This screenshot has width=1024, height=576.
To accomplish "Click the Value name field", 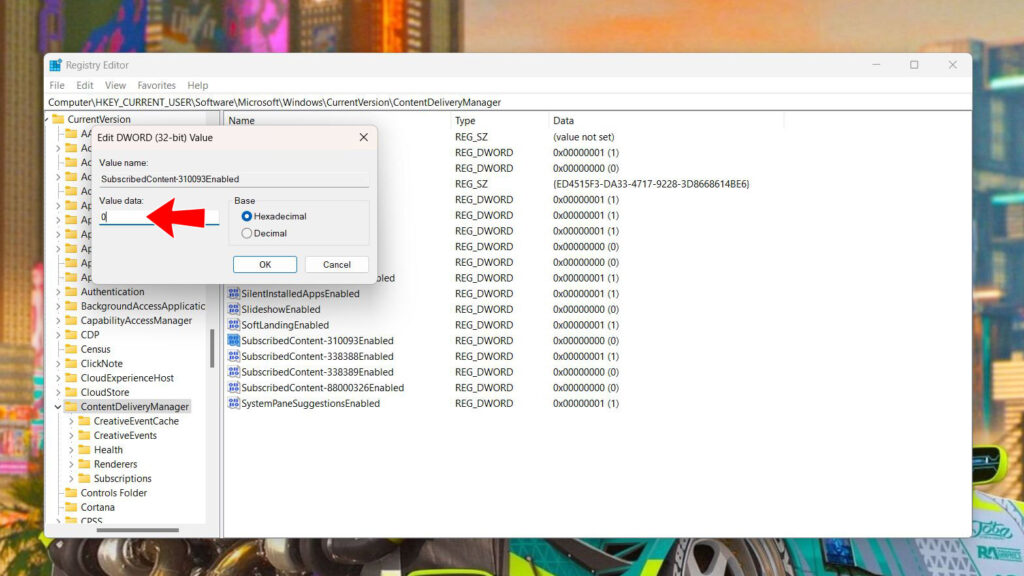I will (x=234, y=179).
